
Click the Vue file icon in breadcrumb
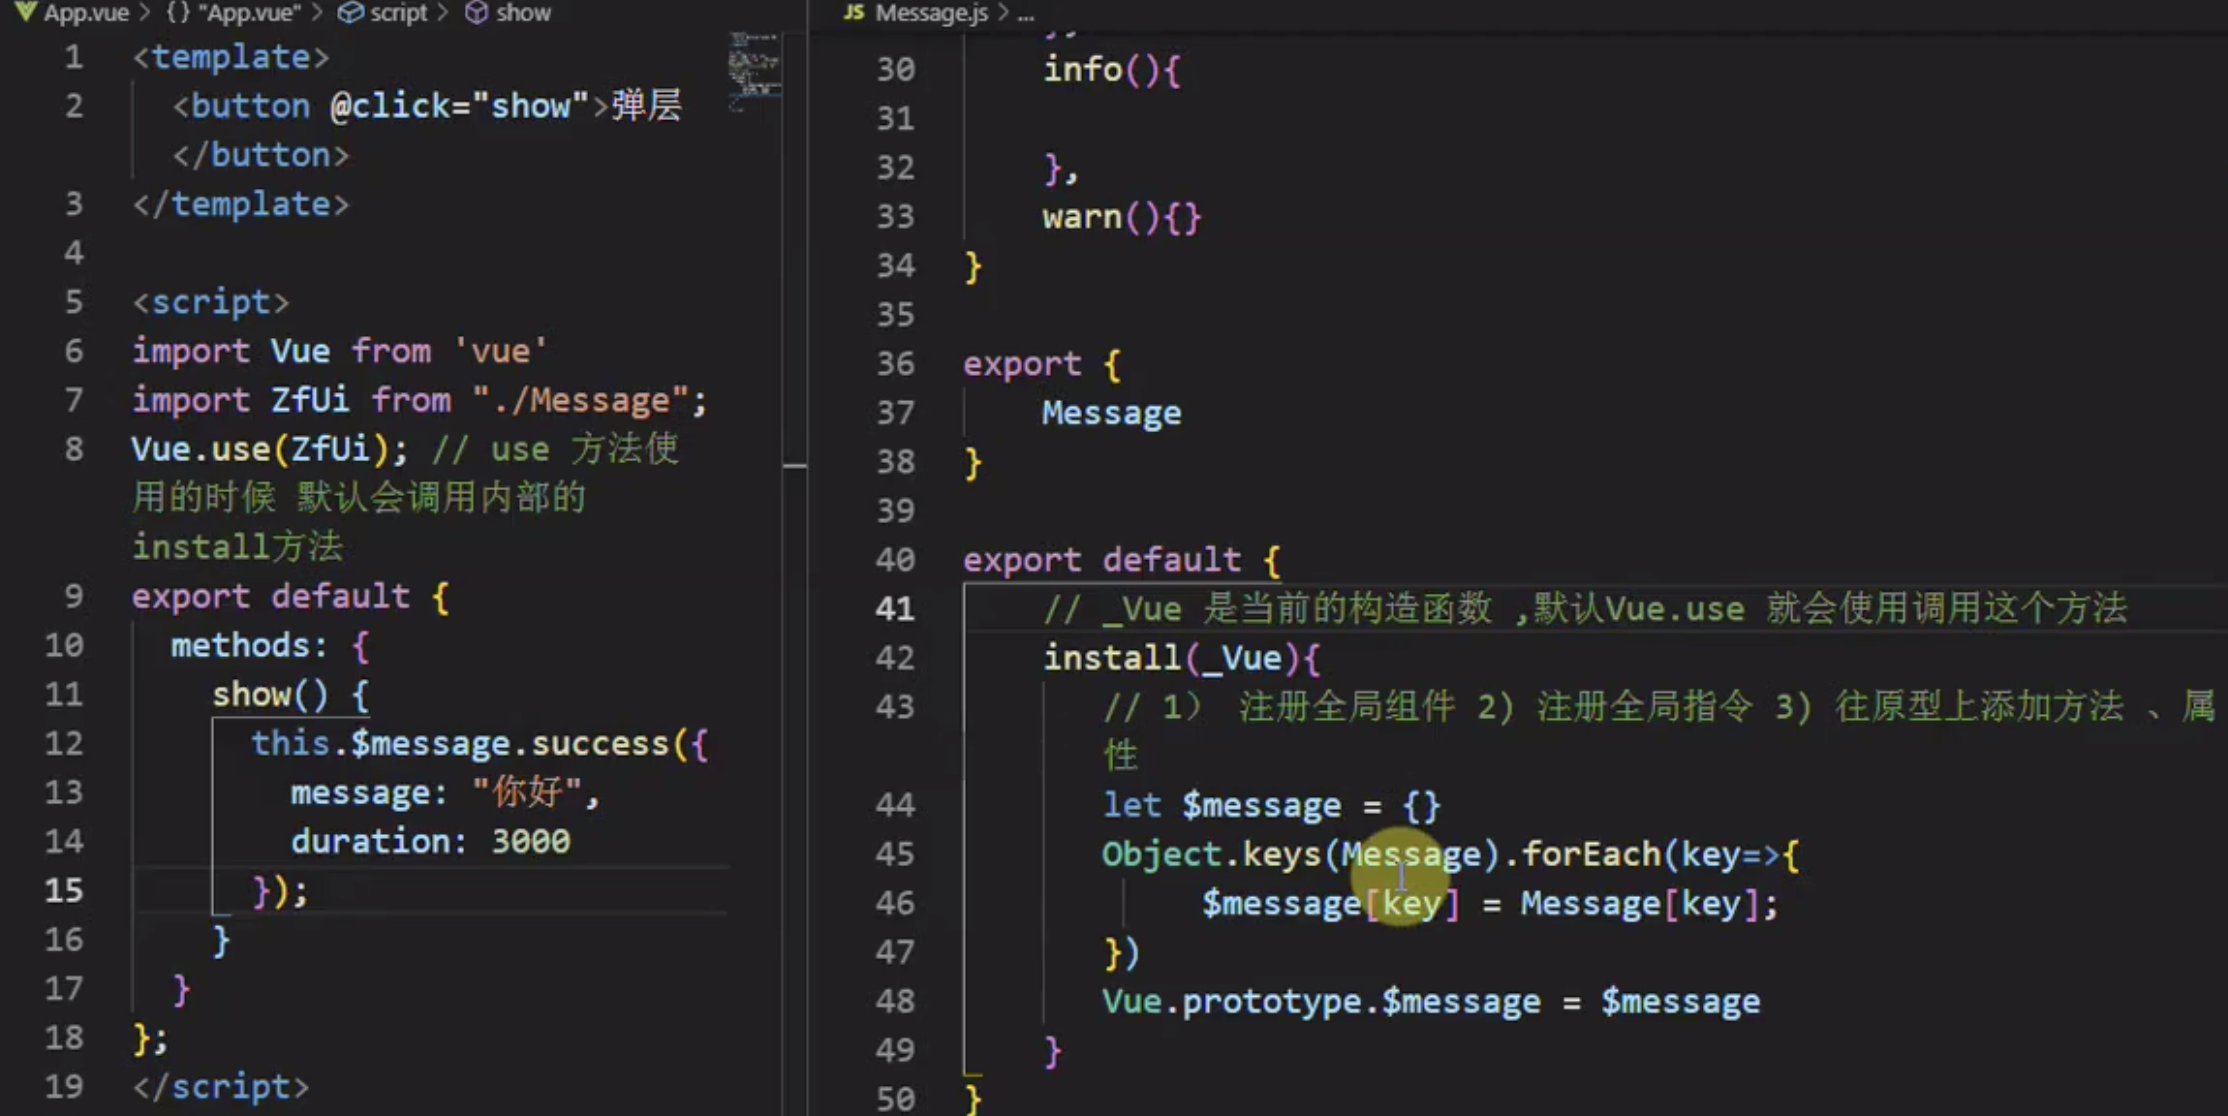26,12
